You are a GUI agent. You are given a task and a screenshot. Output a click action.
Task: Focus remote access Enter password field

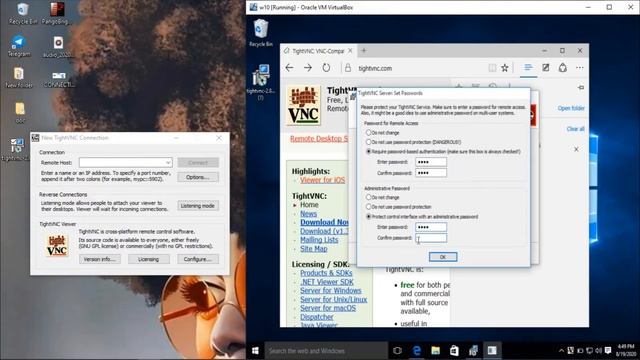click(x=431, y=162)
